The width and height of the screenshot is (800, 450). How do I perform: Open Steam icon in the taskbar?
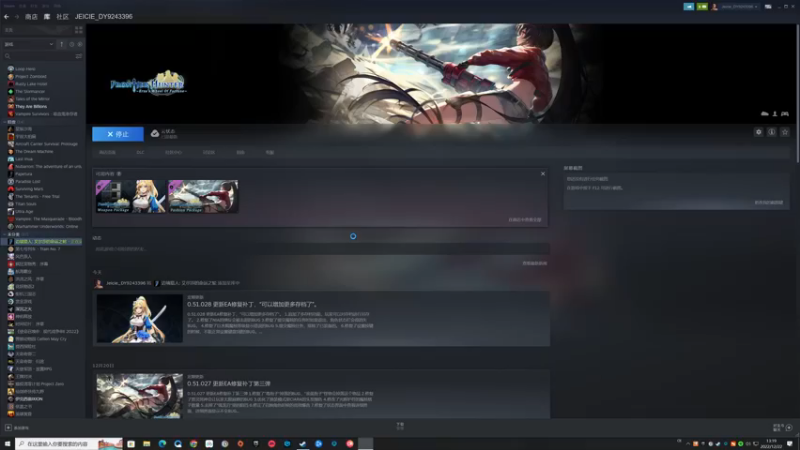(303, 444)
